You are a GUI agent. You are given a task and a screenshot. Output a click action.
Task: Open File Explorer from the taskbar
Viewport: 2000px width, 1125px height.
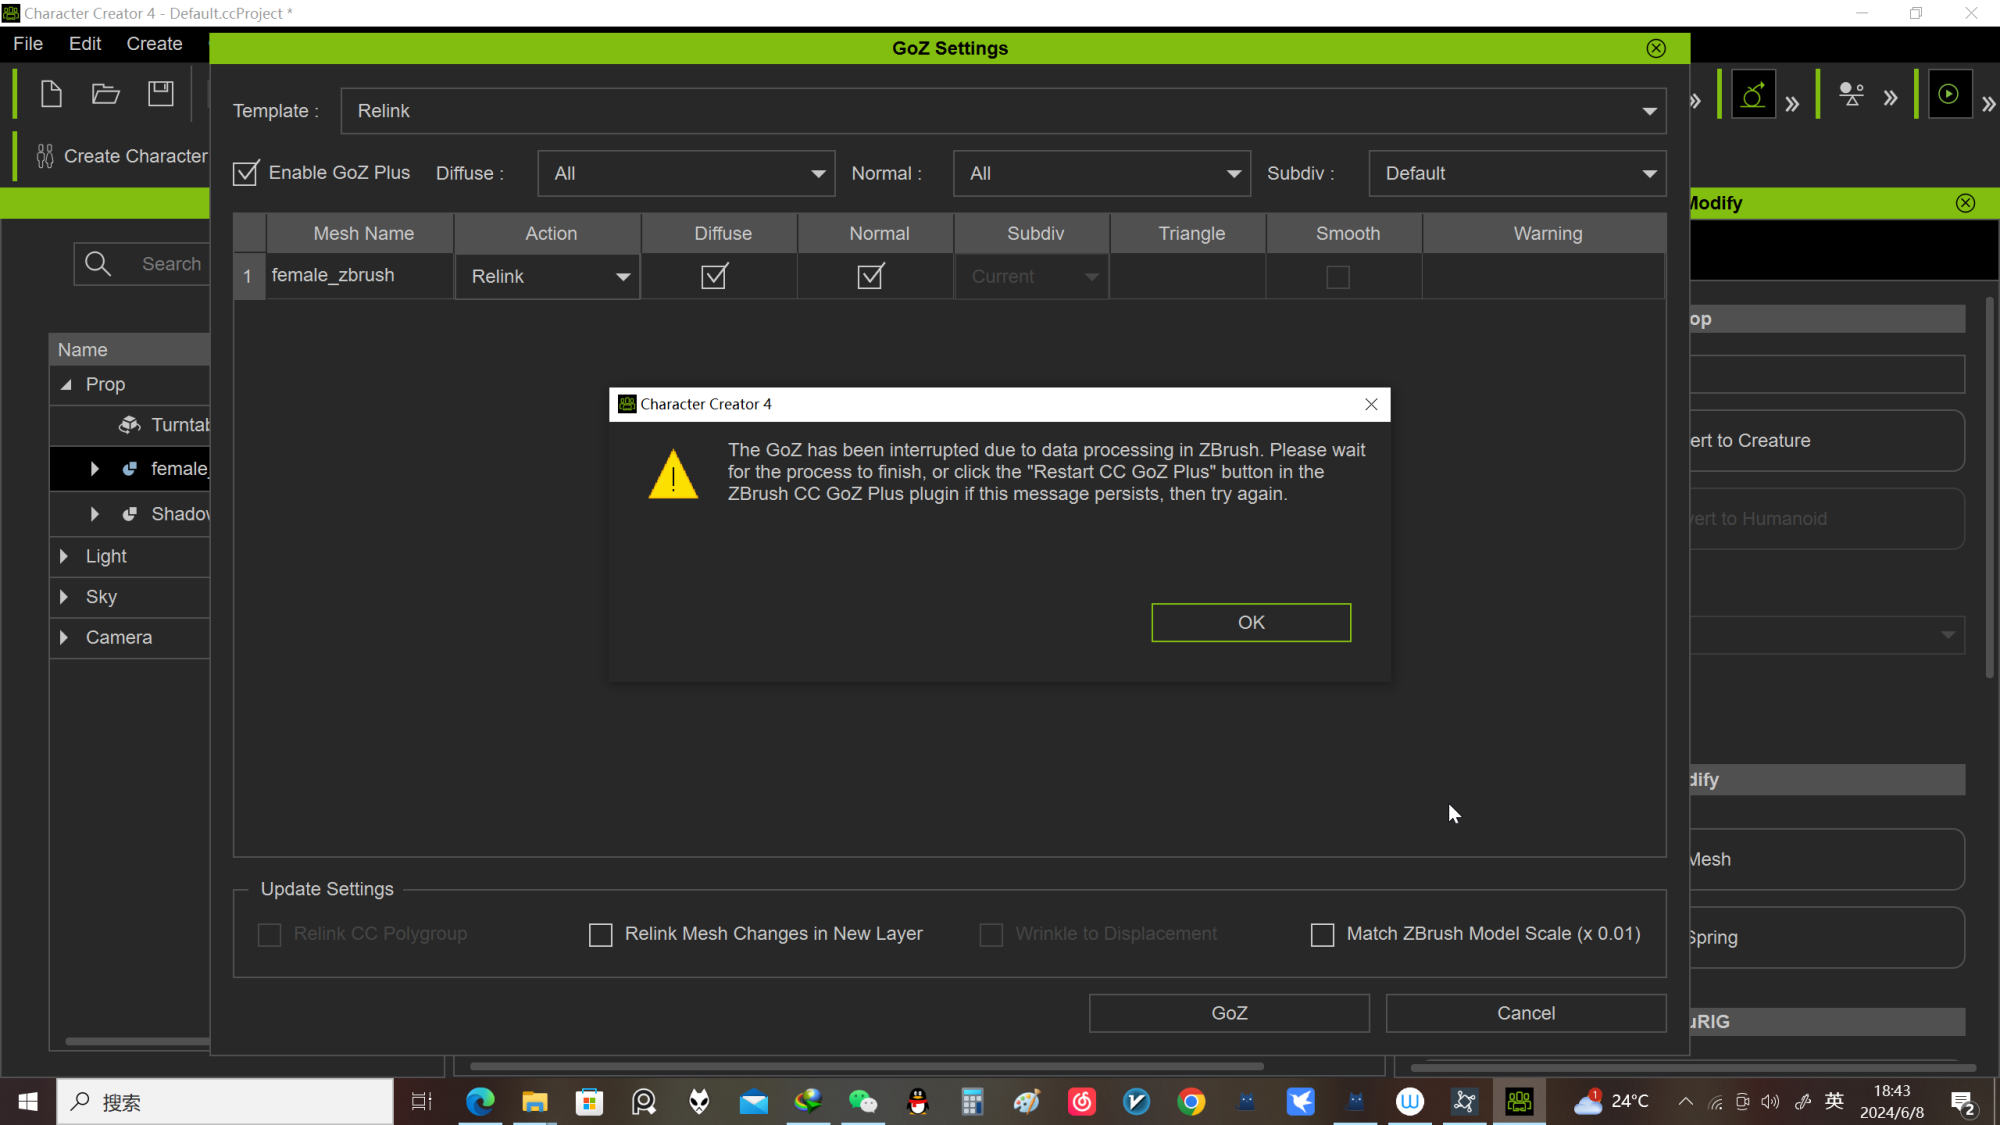535,1101
